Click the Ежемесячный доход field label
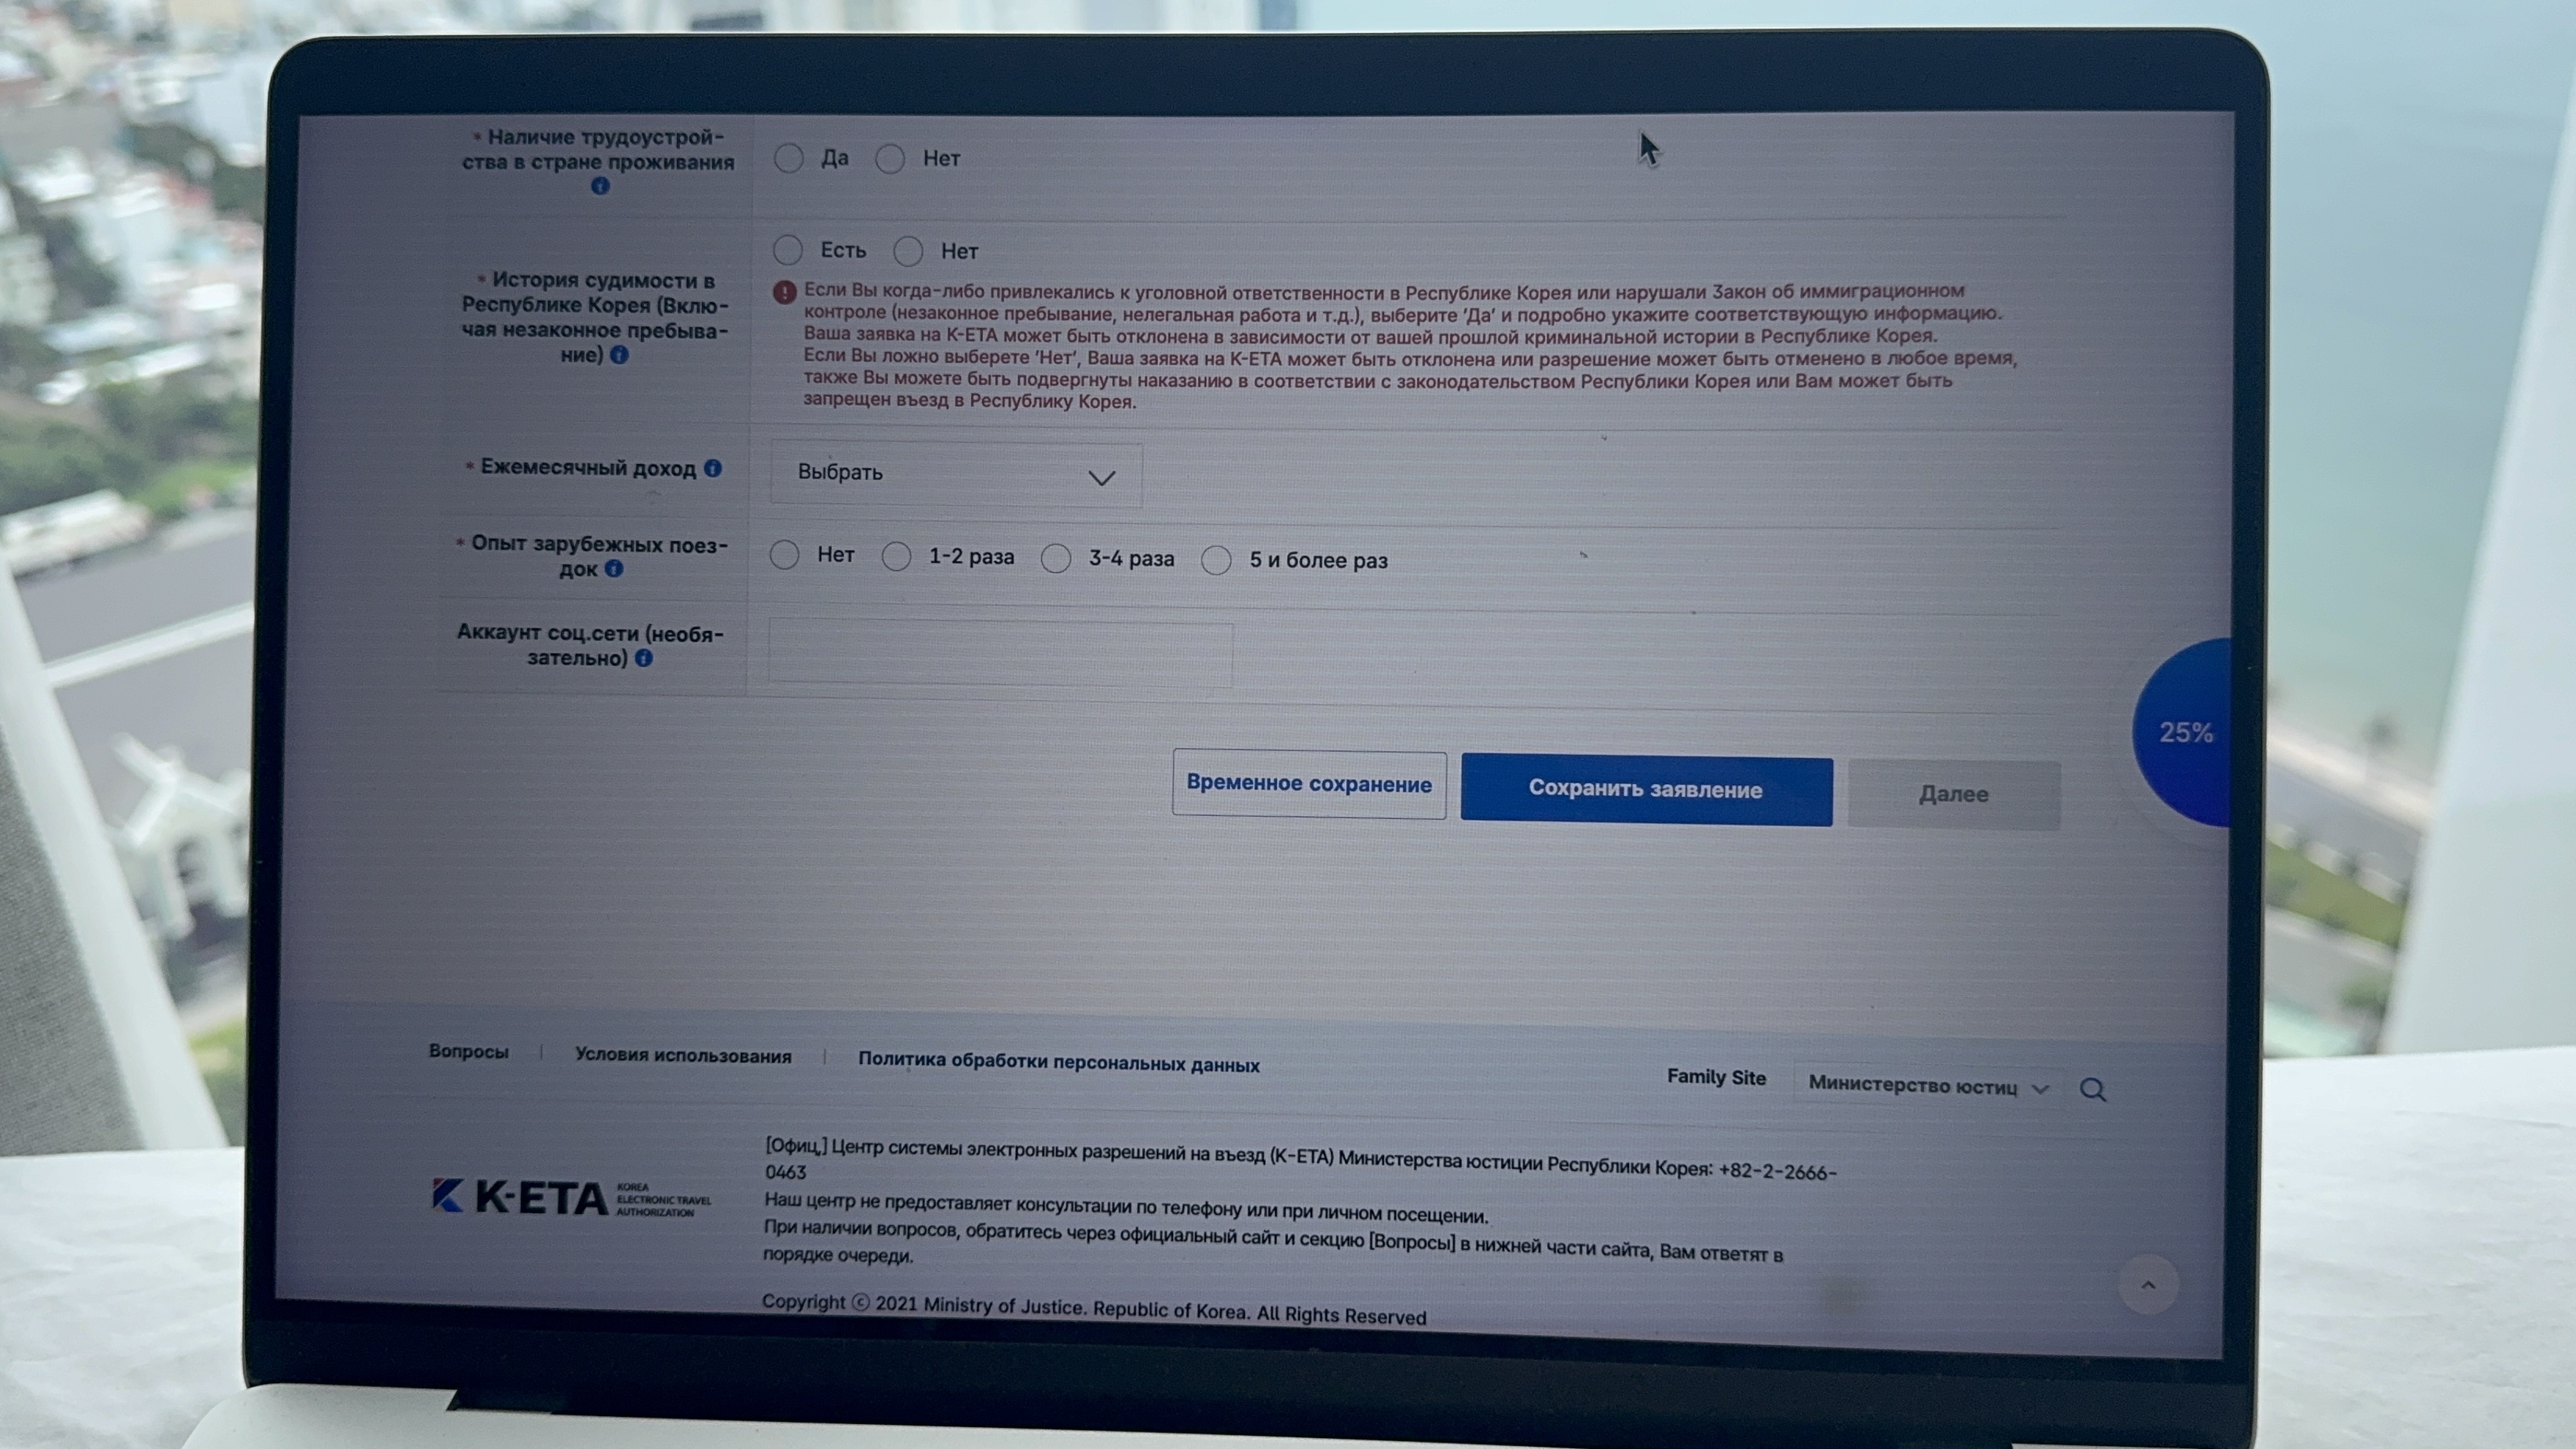This screenshot has width=2576, height=1449. pyautogui.click(x=588, y=468)
